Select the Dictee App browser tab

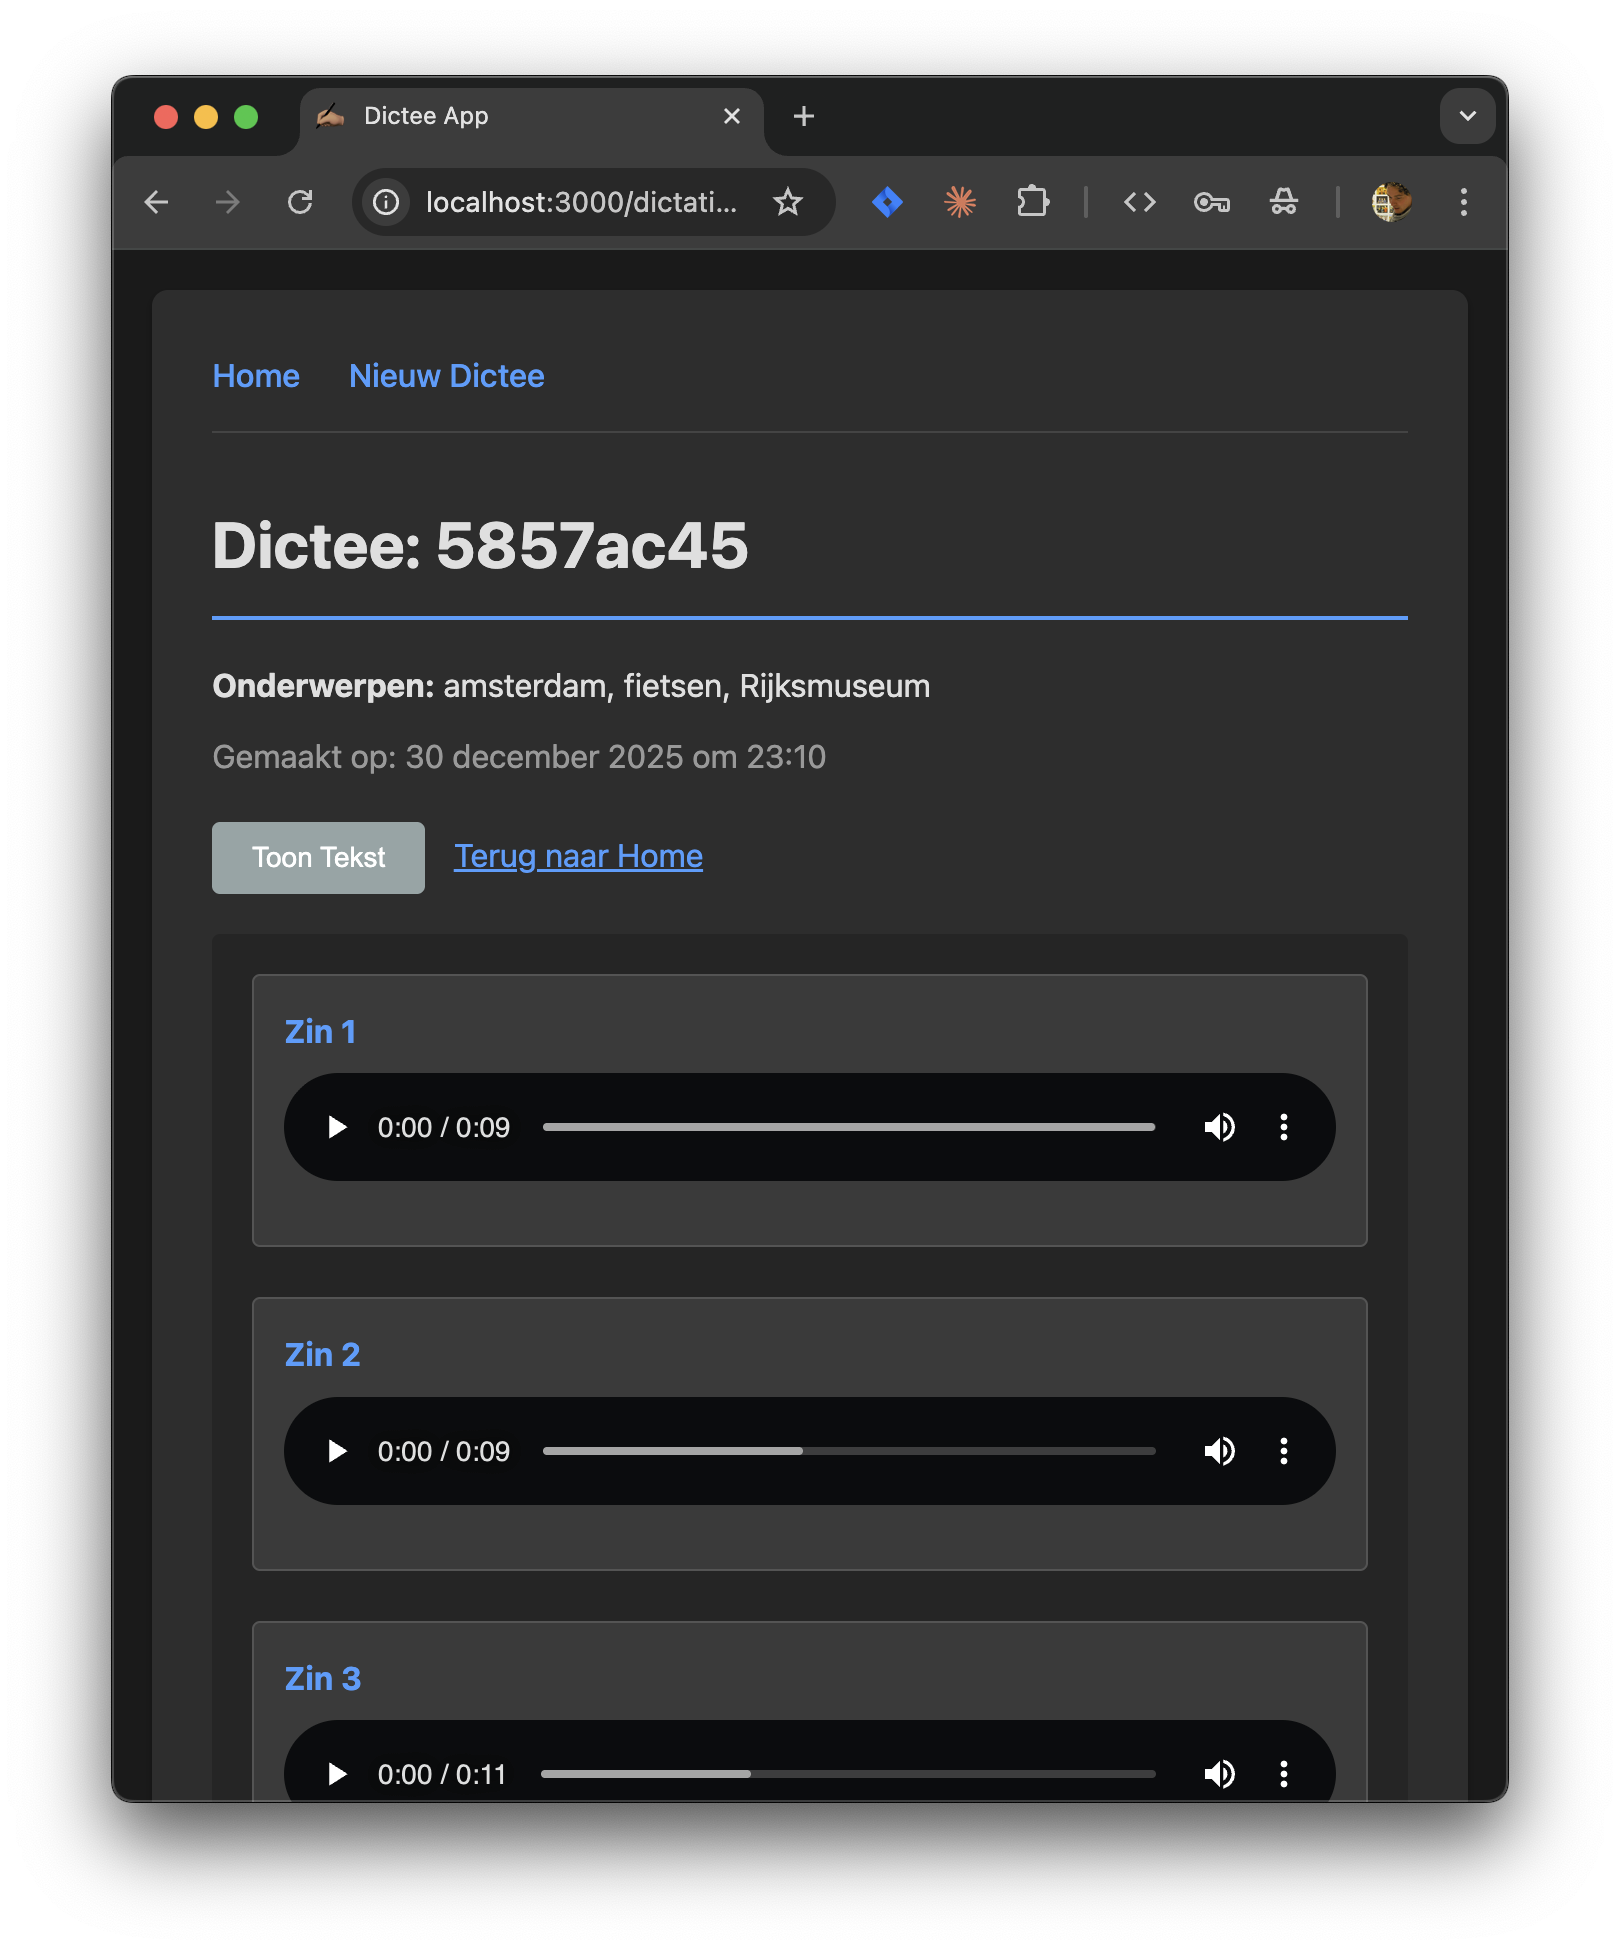(425, 116)
